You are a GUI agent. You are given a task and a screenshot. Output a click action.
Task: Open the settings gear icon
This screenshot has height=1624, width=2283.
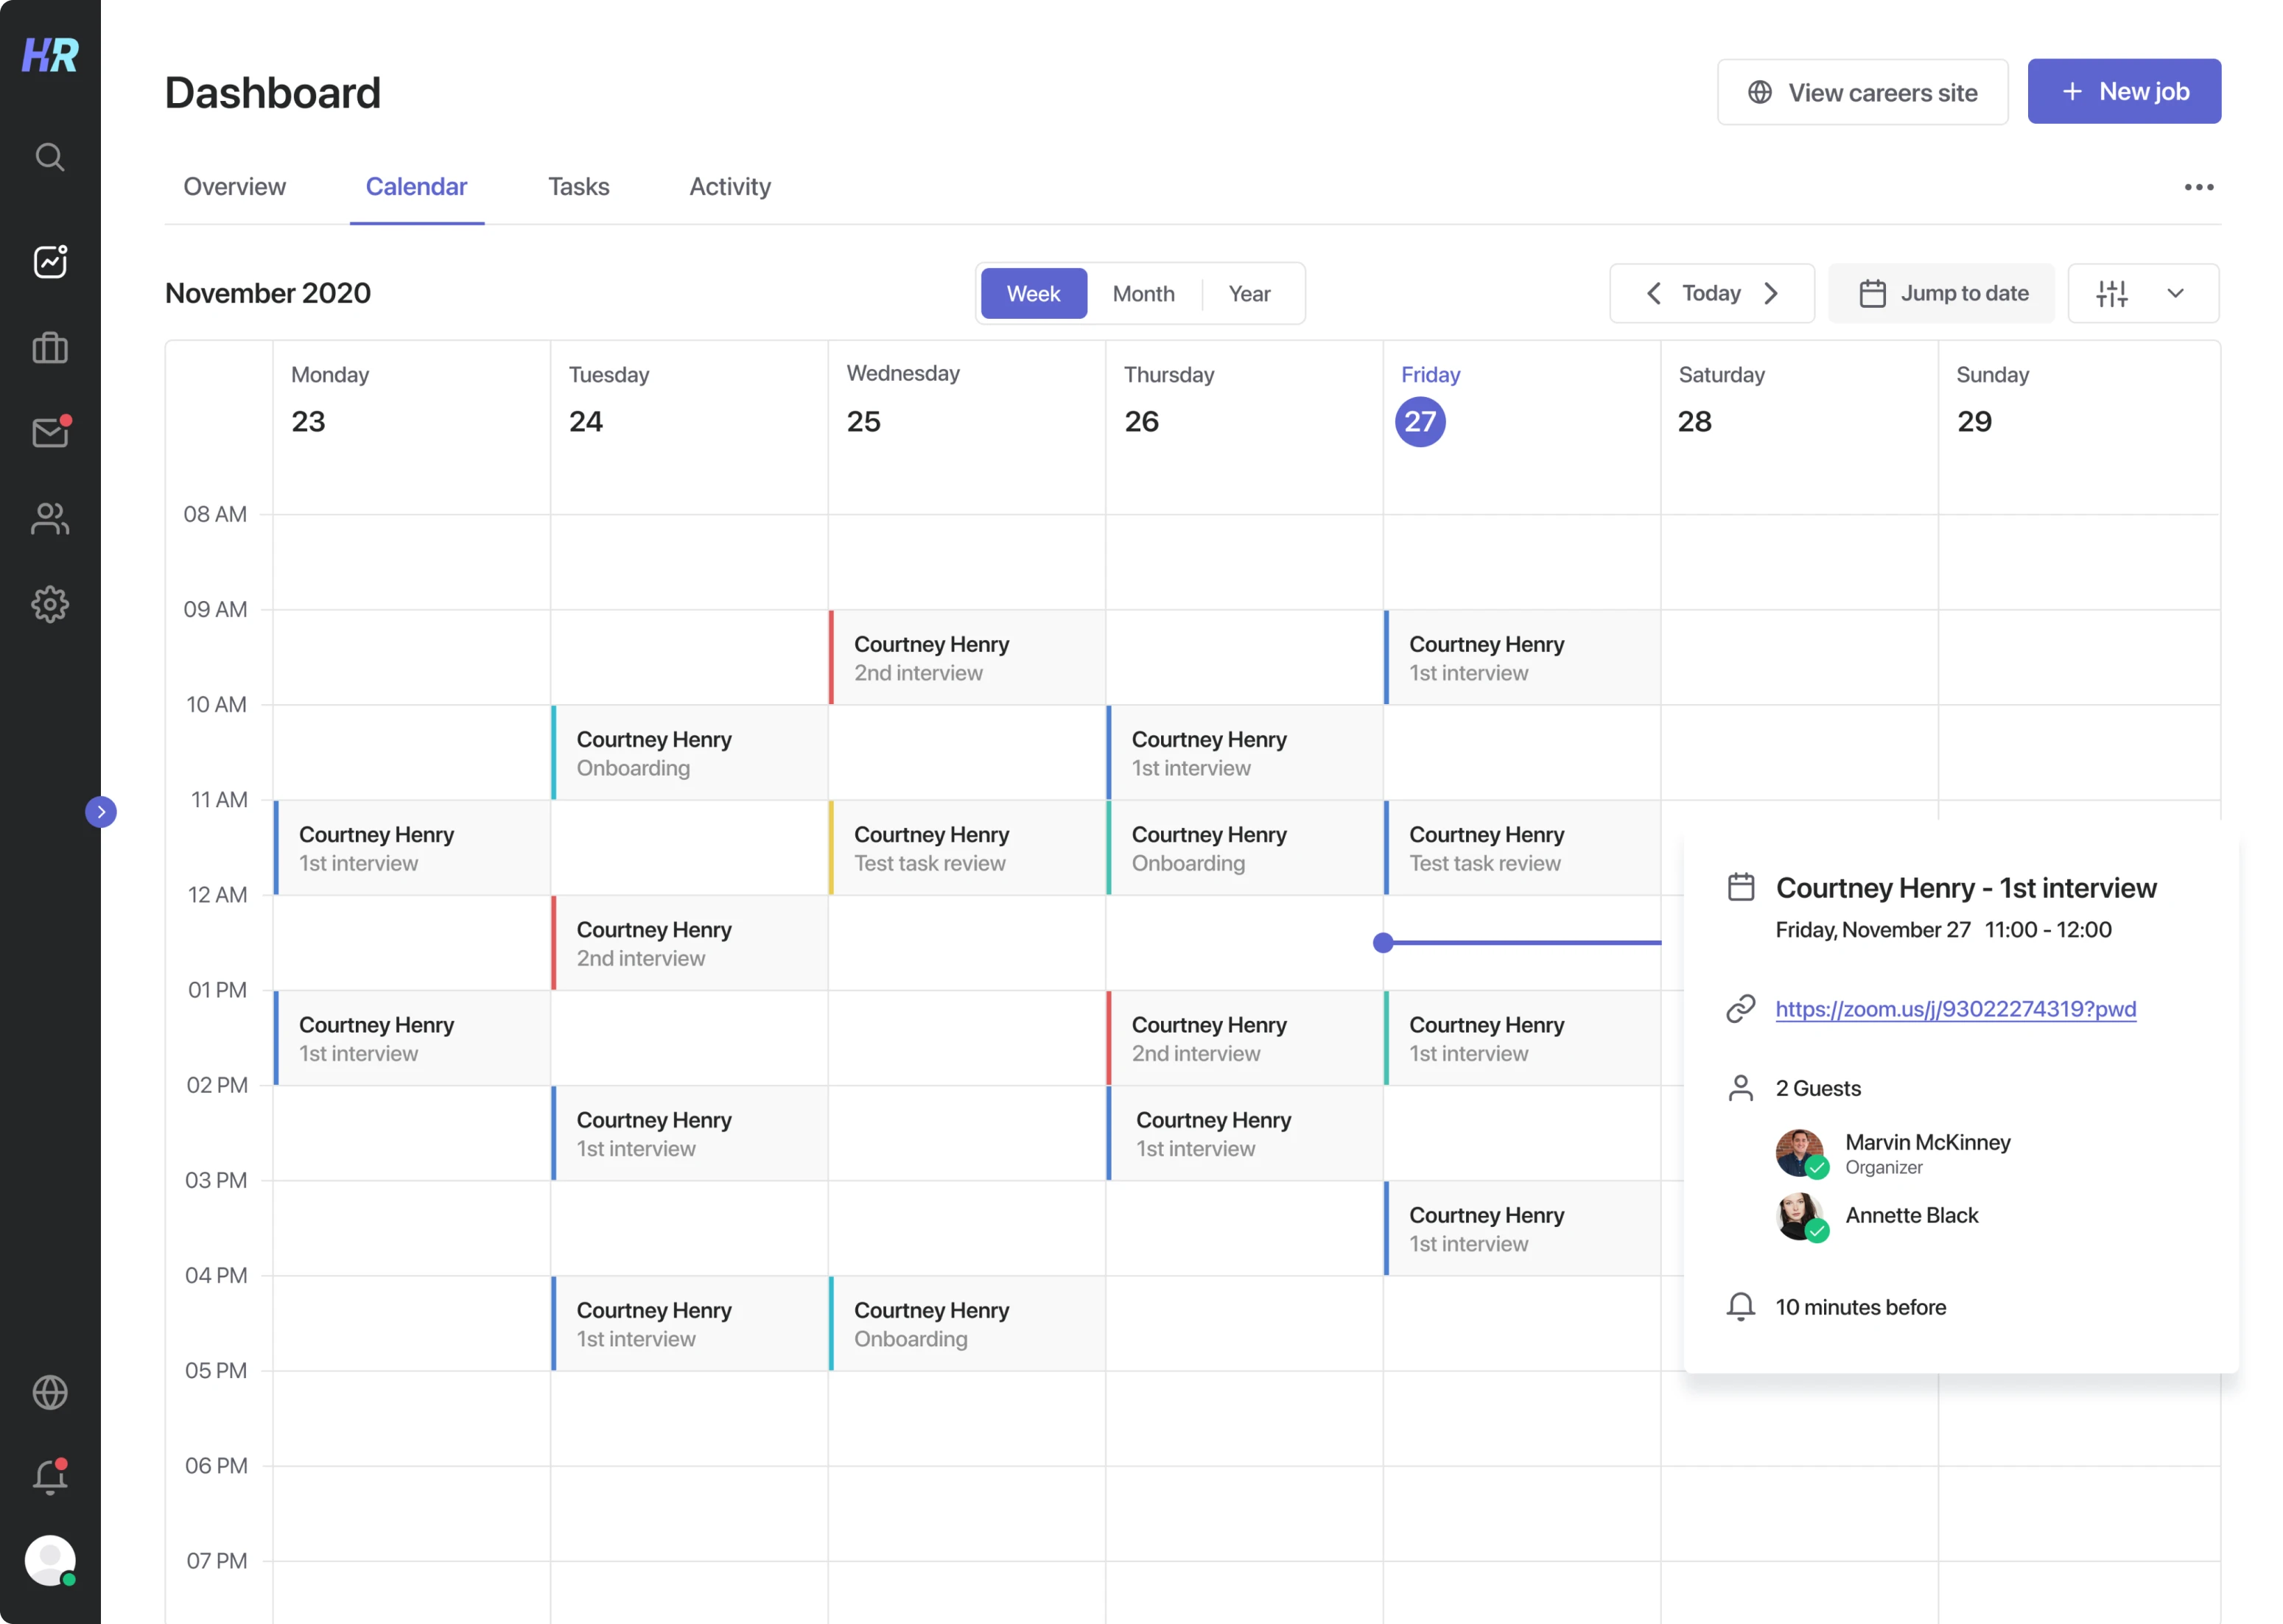(49, 604)
